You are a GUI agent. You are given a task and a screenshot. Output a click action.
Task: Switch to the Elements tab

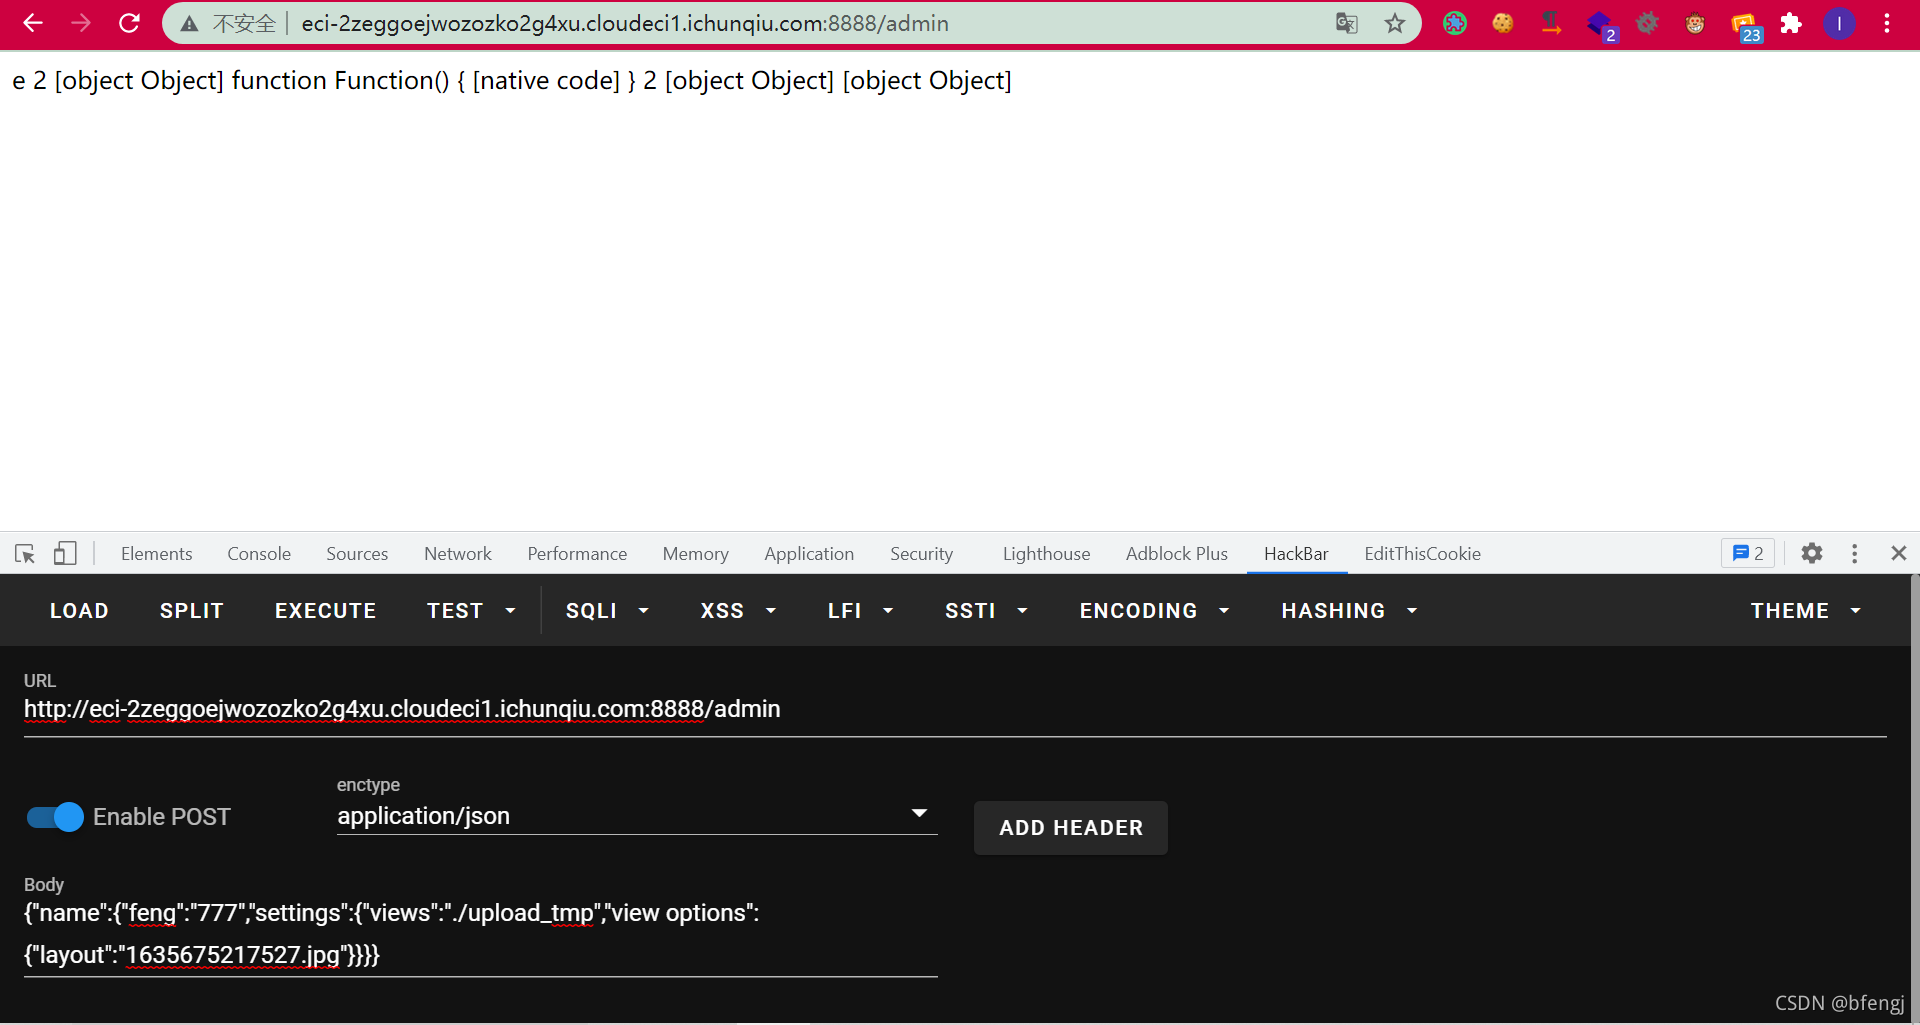click(156, 553)
